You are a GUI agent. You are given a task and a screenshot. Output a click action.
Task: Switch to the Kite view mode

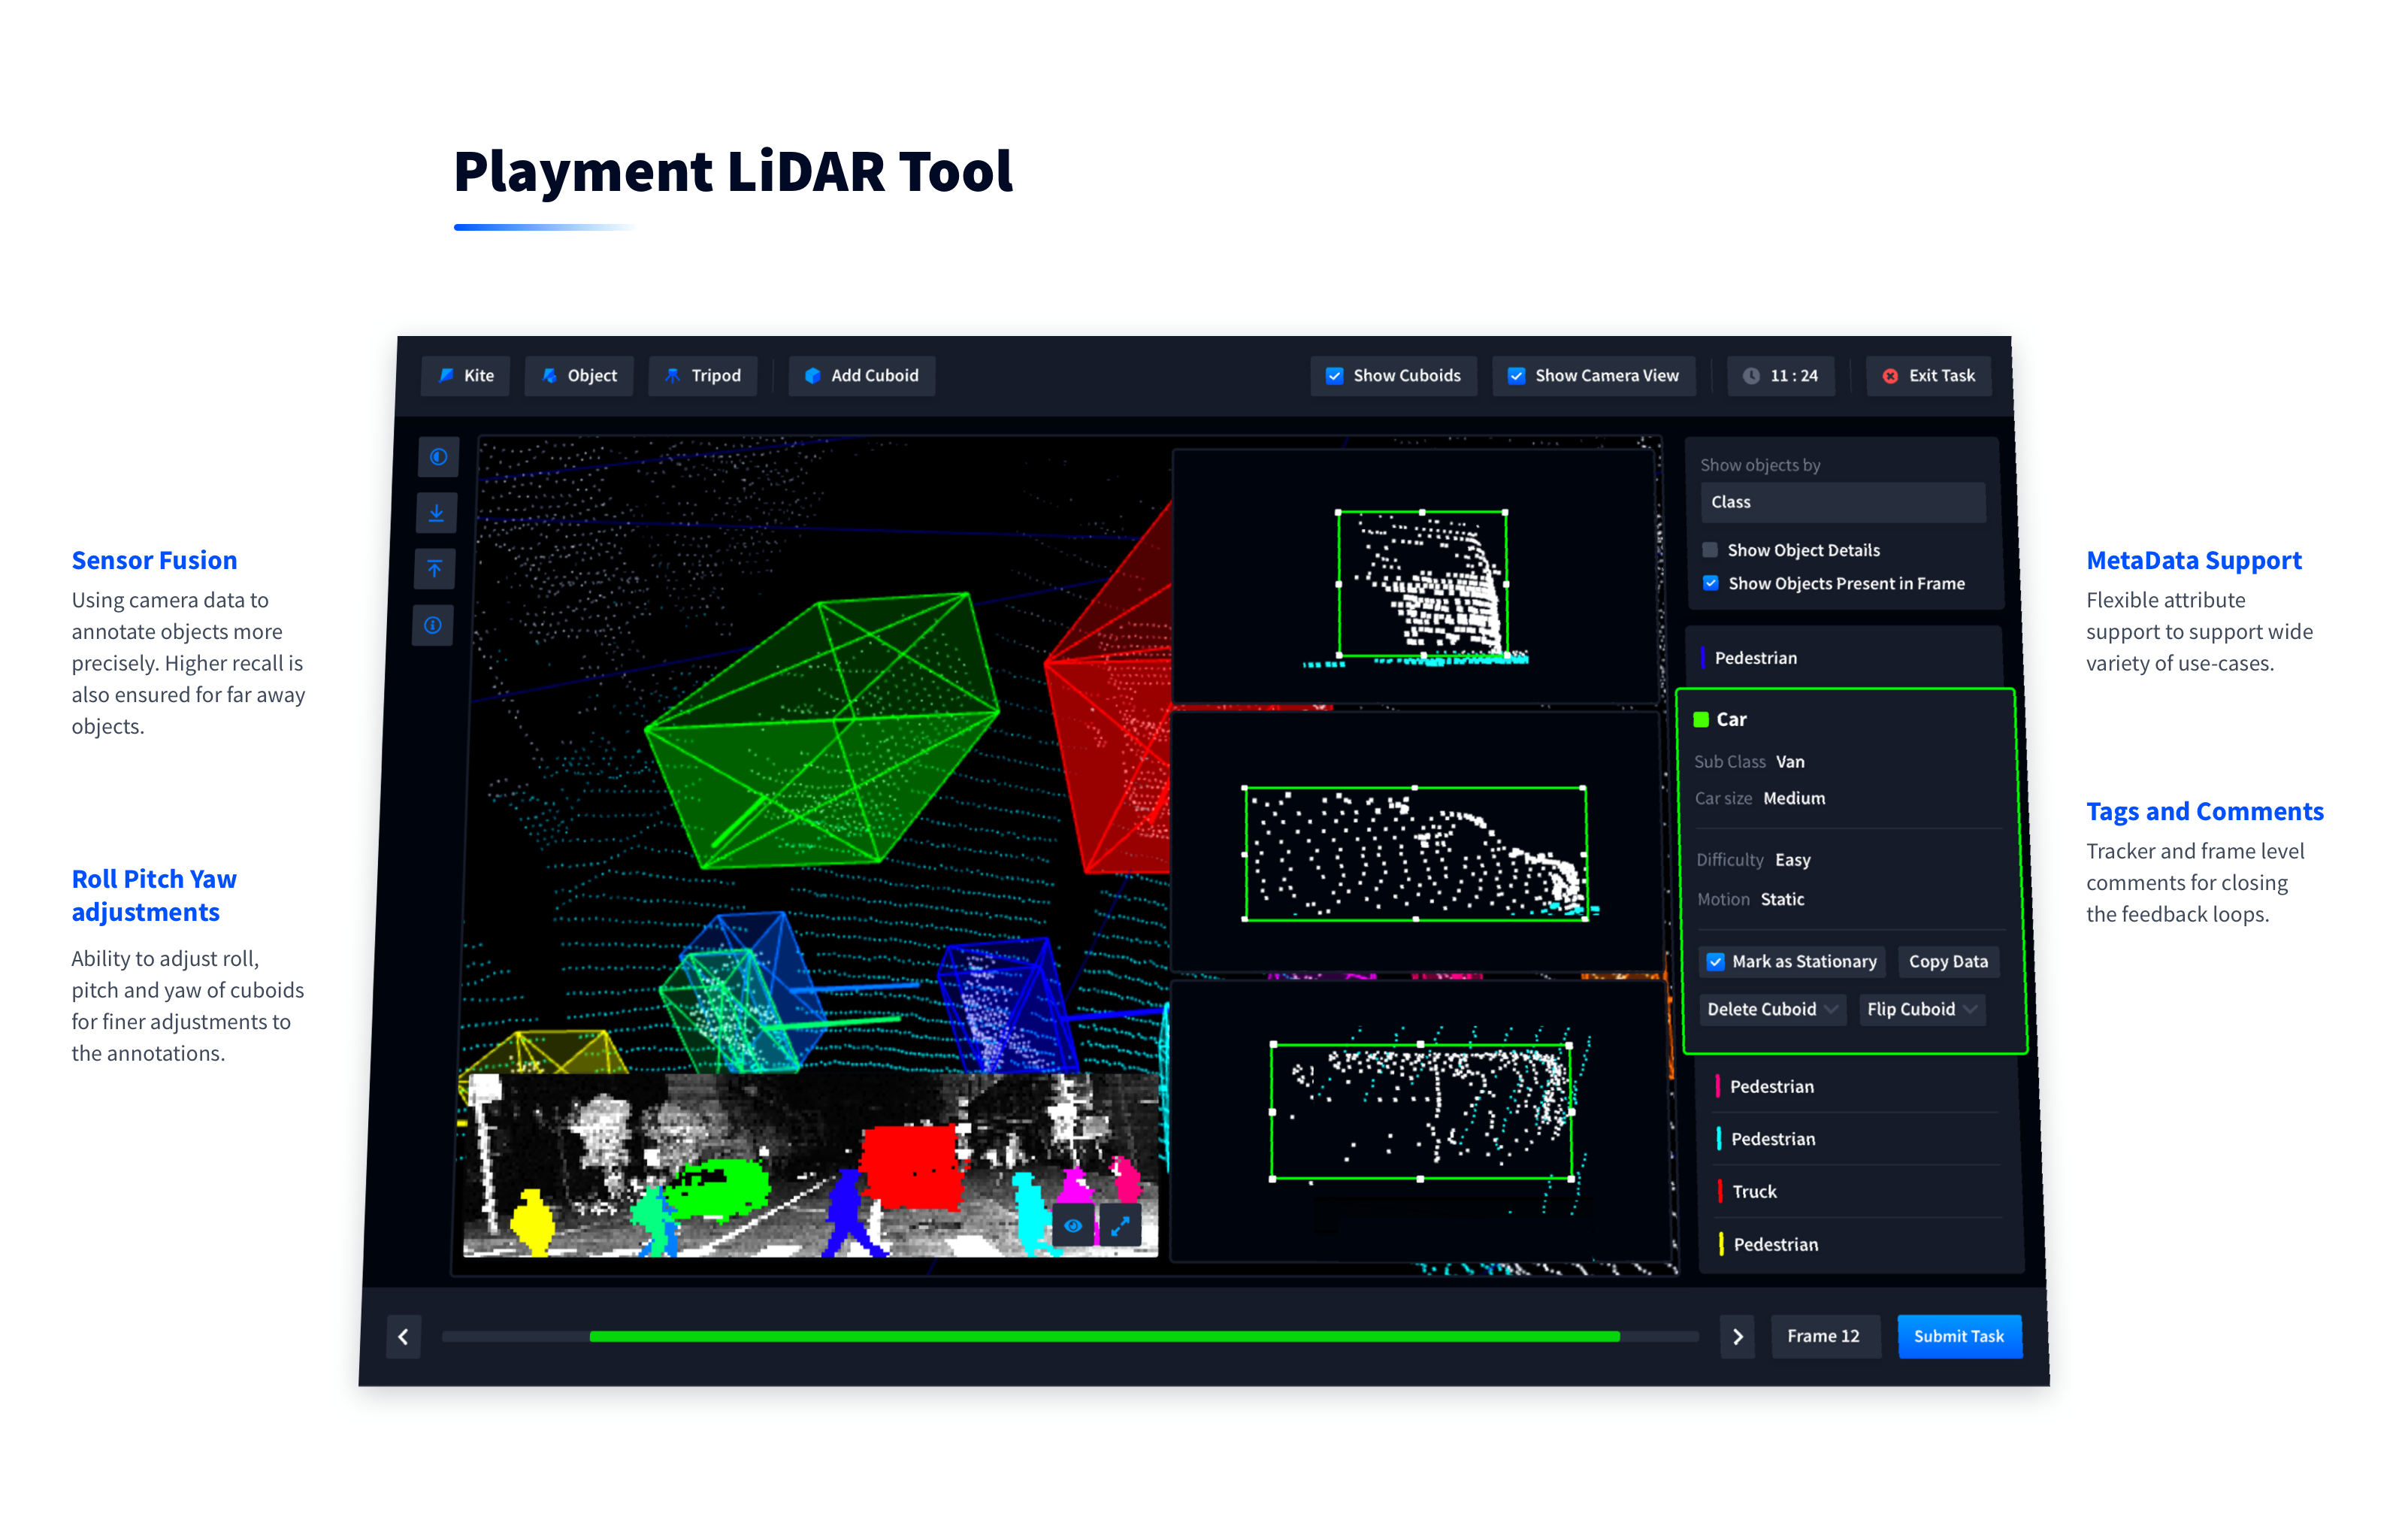click(x=466, y=376)
